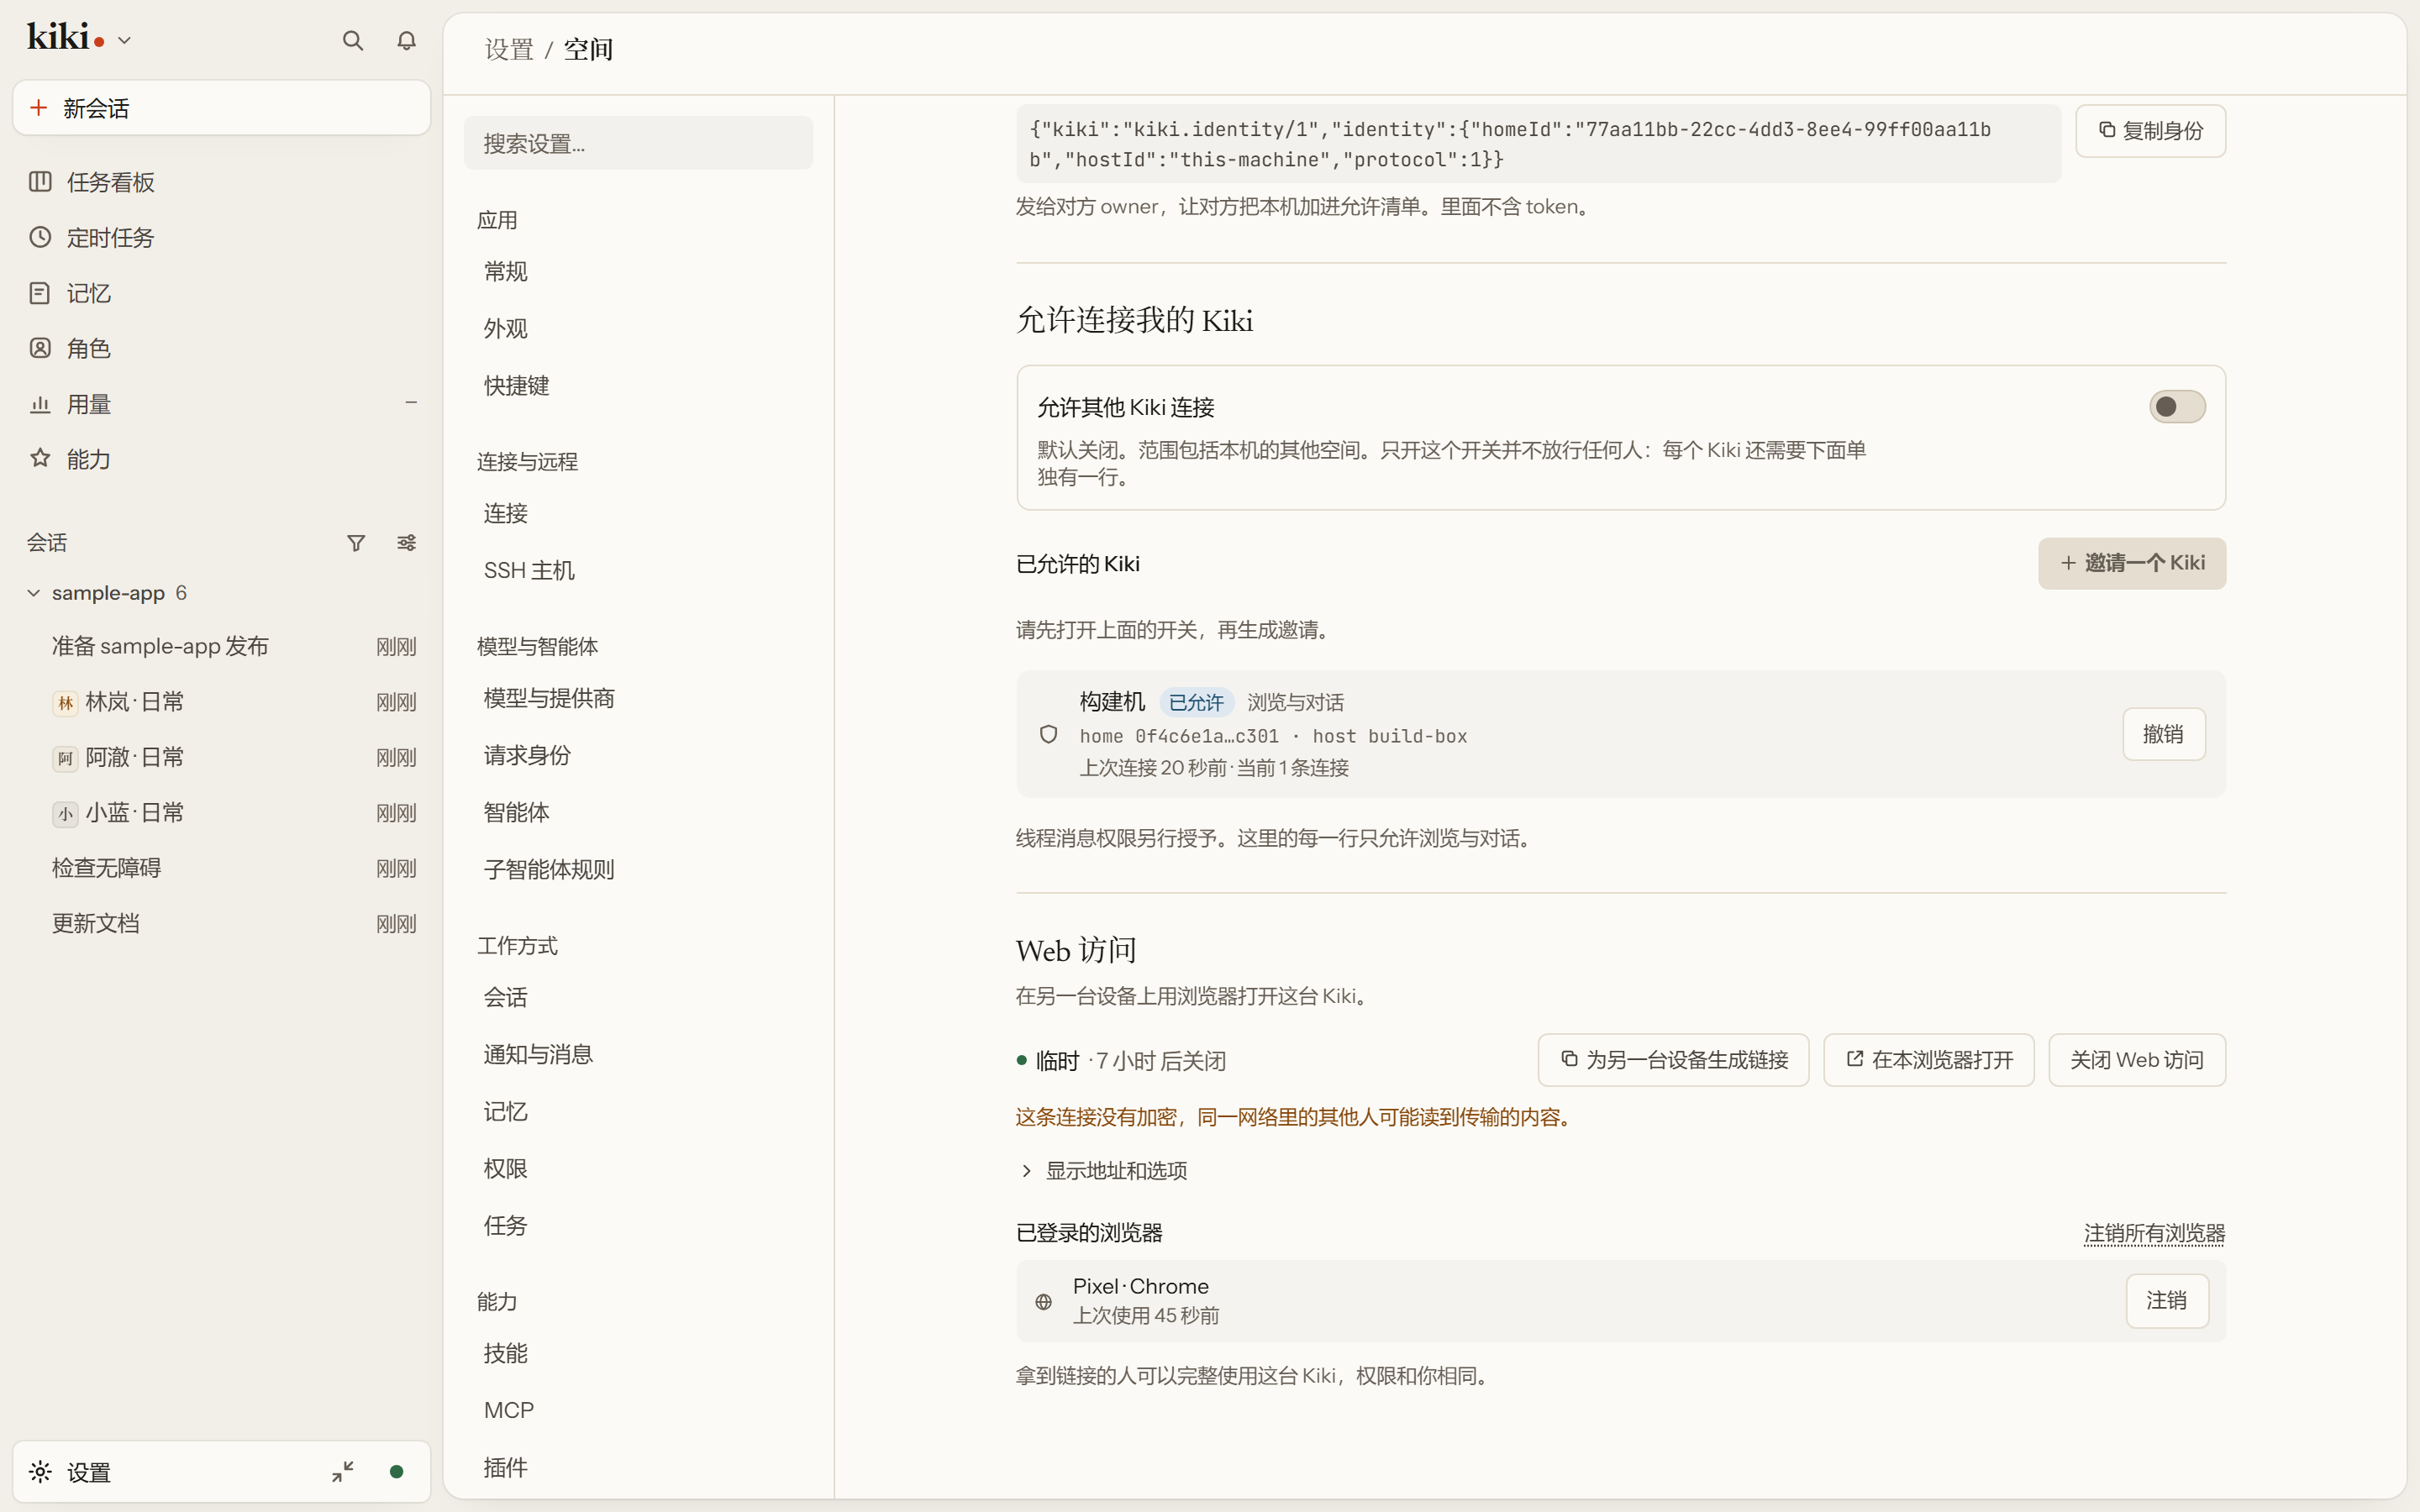Revoke 构建机 with 撤销 button
Screen dimensions: 2420x1512
[2163, 734]
